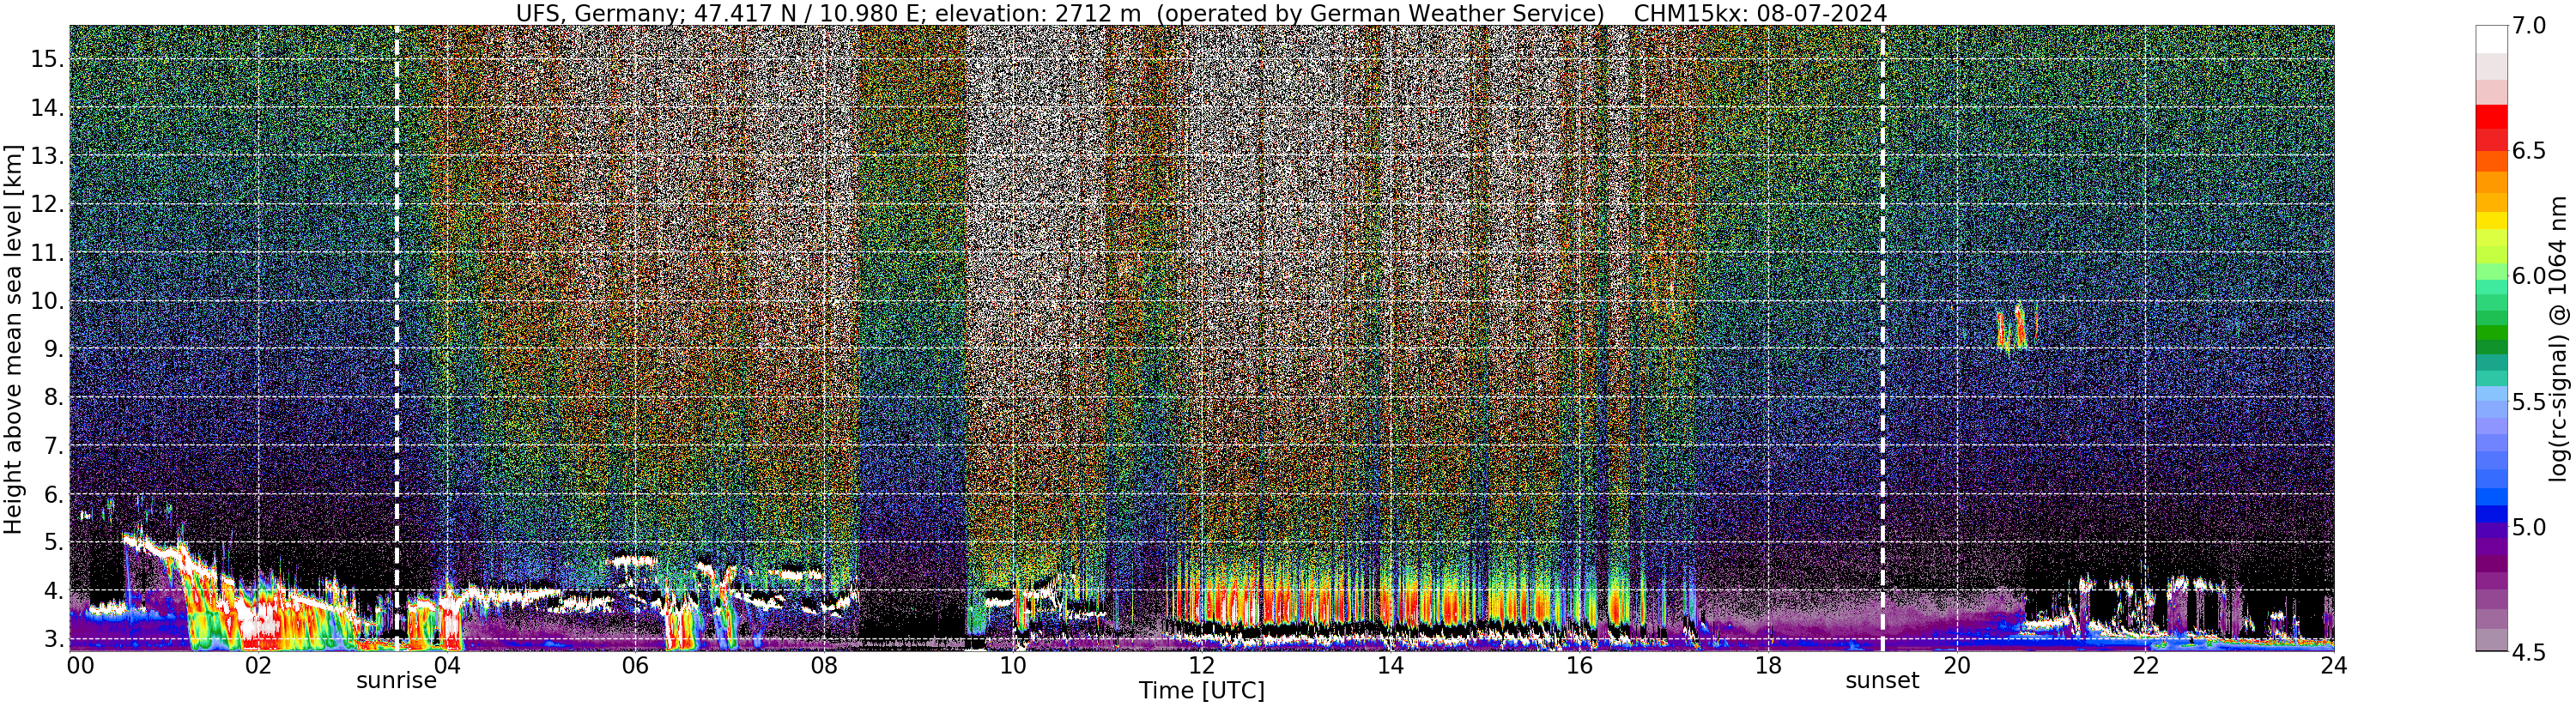2576x707 pixels.
Task: Click the '20' time tick label
Action: 1956,666
